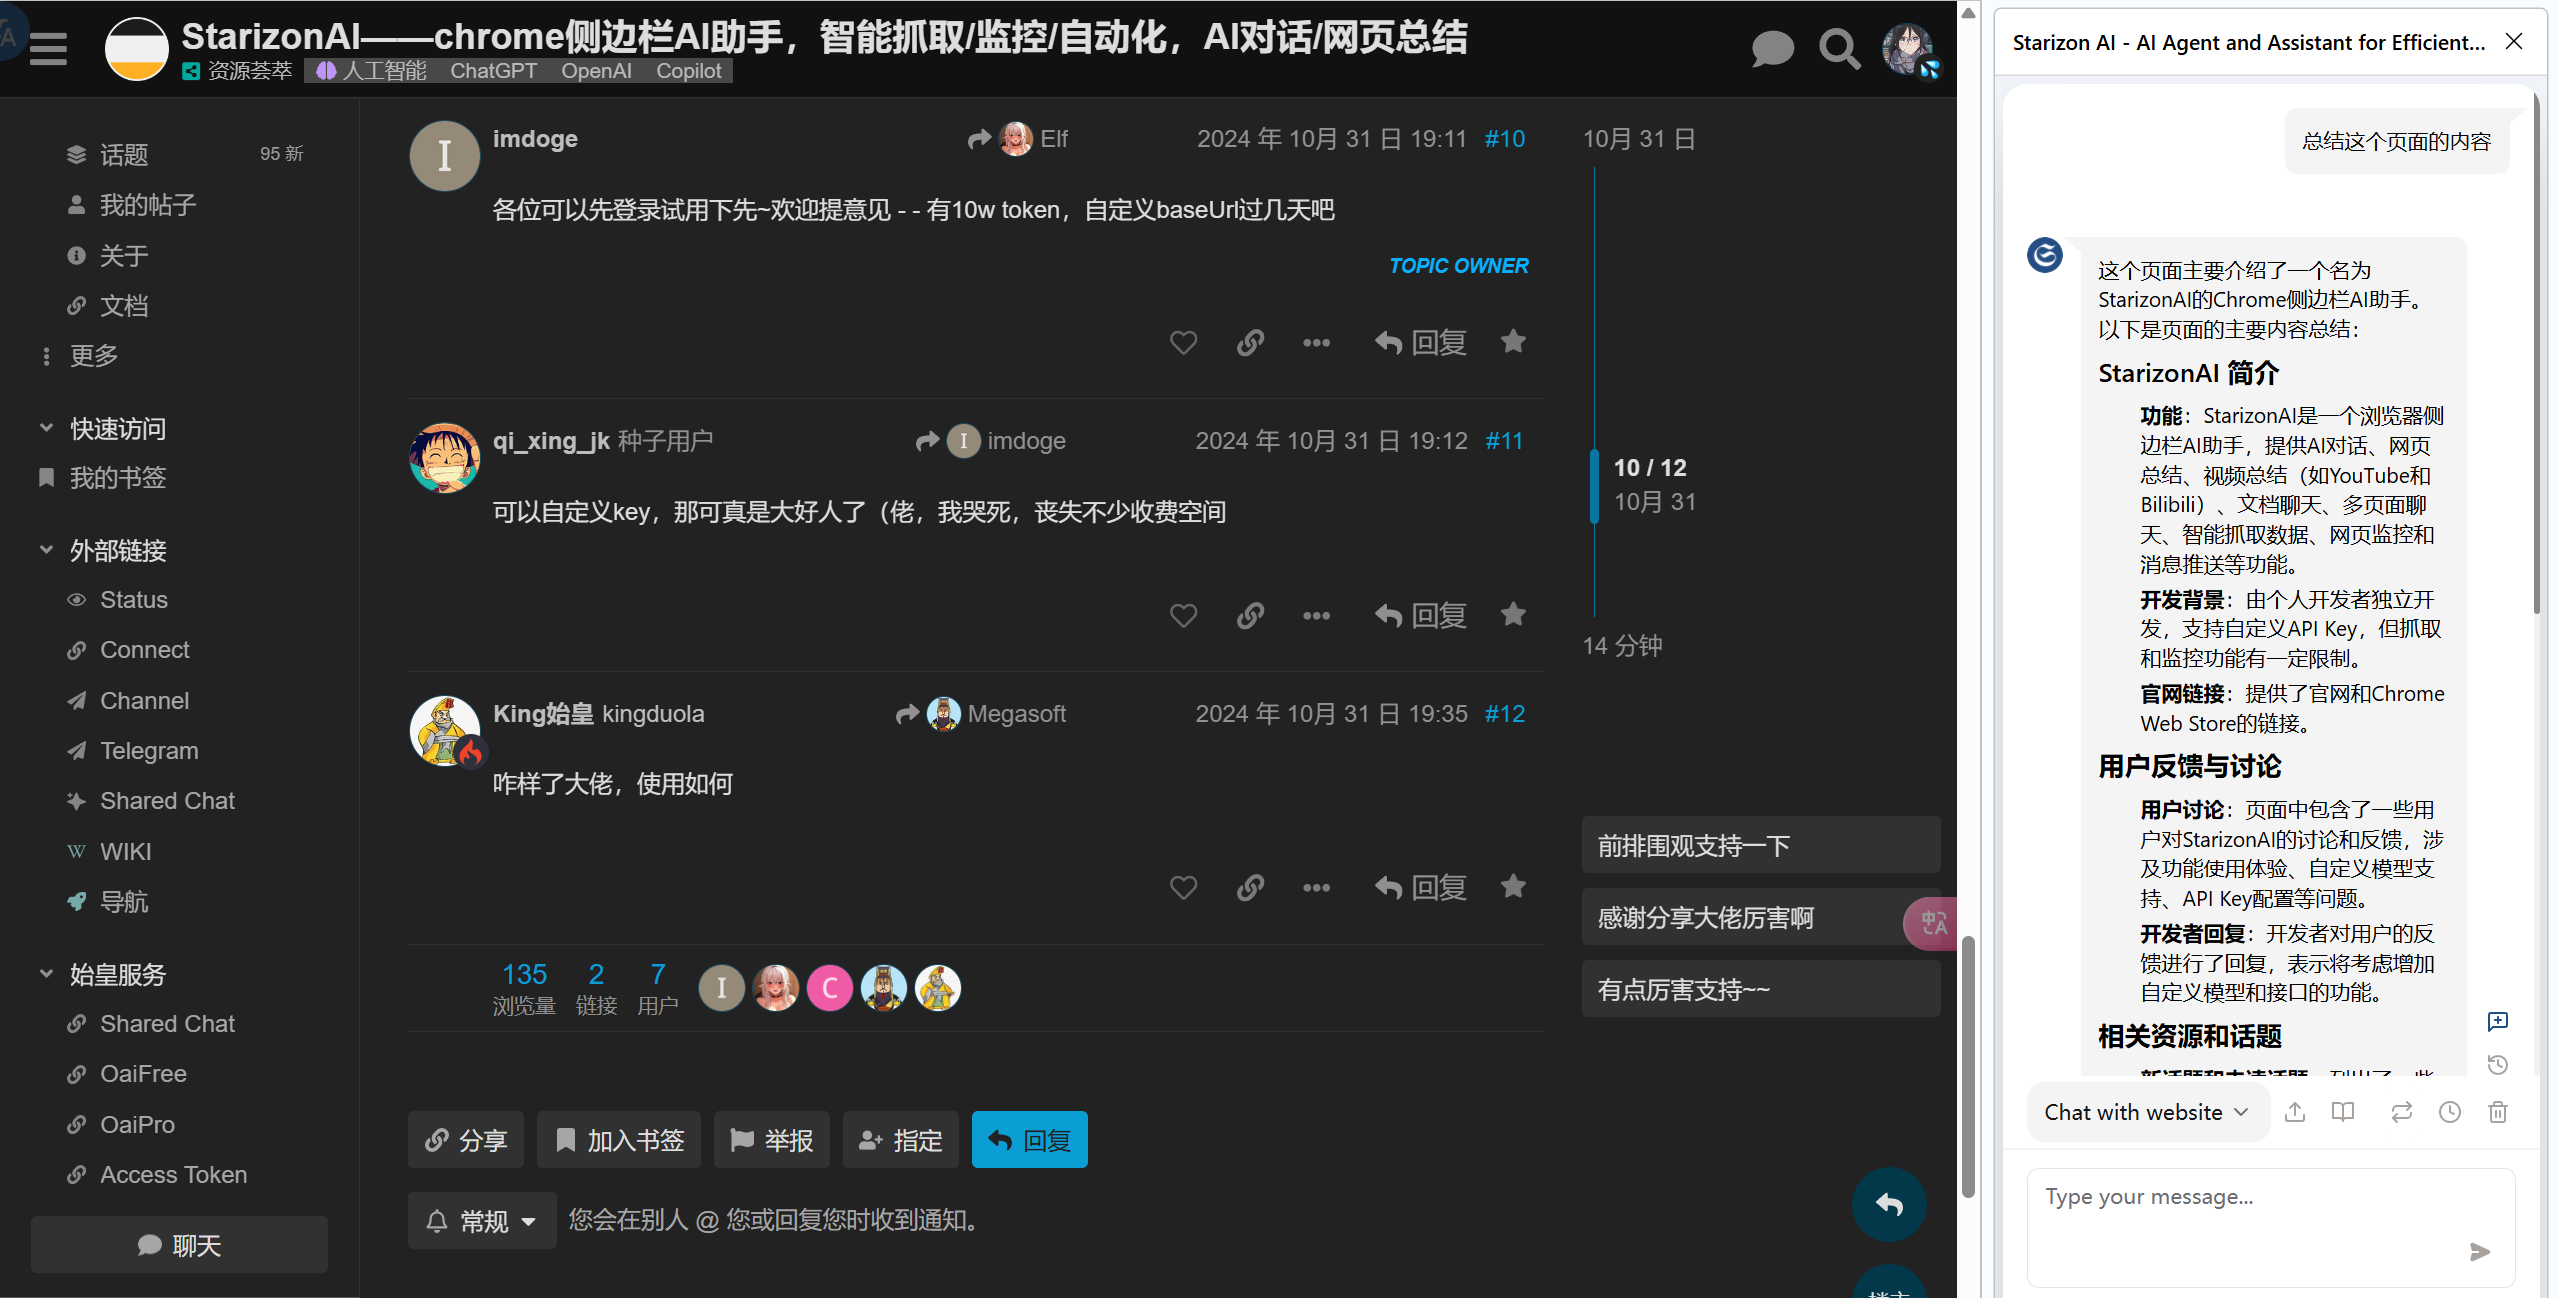2559x1298 pixels.
Task: Reply to post #12
Action: pos(1420,887)
